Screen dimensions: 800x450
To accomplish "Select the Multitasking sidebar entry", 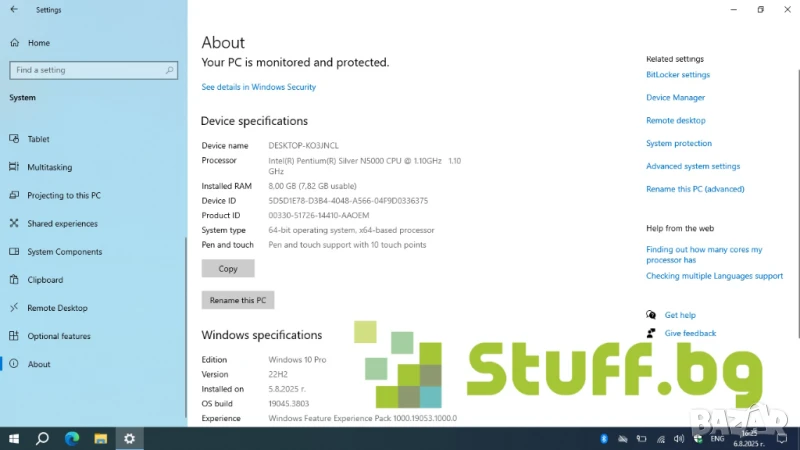I will [x=49, y=167].
